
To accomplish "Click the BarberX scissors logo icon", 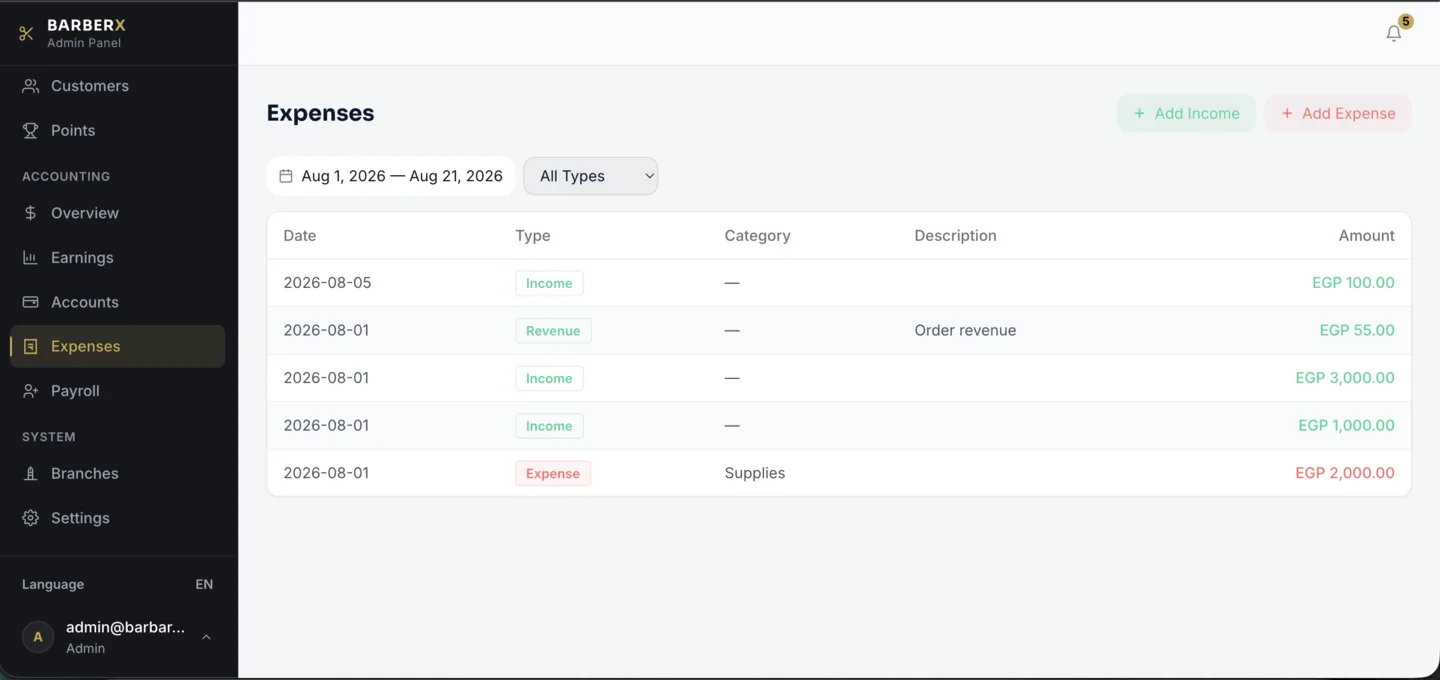I will [26, 34].
